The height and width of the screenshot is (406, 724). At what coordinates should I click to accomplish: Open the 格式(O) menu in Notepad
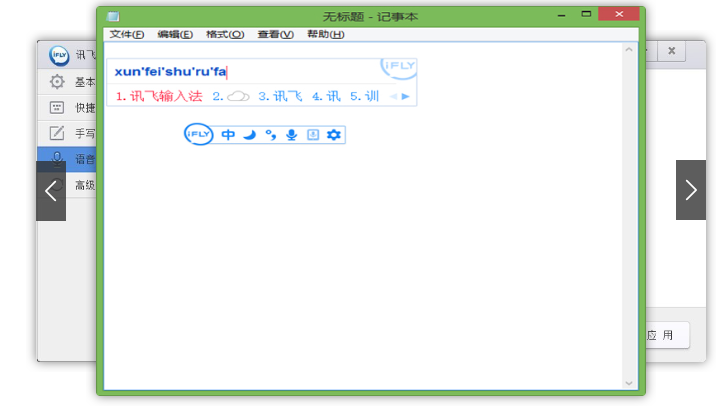coord(225,34)
